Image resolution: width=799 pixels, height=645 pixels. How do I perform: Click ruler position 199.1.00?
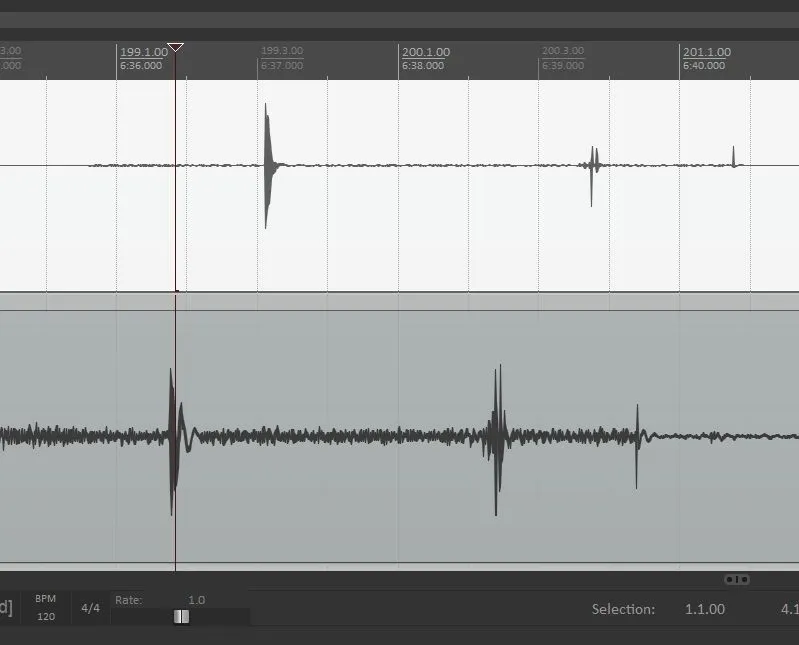pos(144,52)
